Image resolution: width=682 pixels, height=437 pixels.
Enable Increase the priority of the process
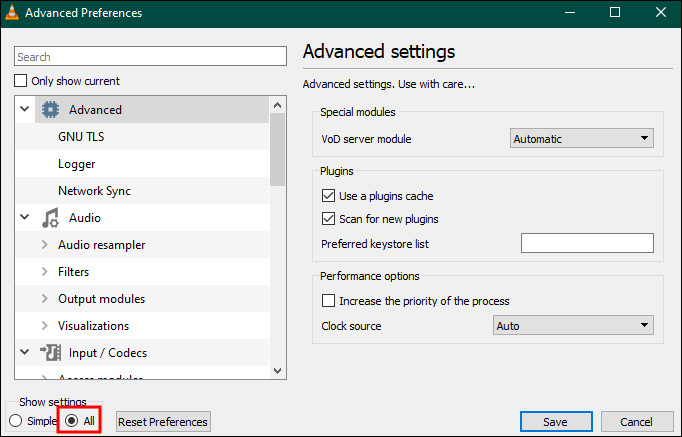pyautogui.click(x=328, y=301)
